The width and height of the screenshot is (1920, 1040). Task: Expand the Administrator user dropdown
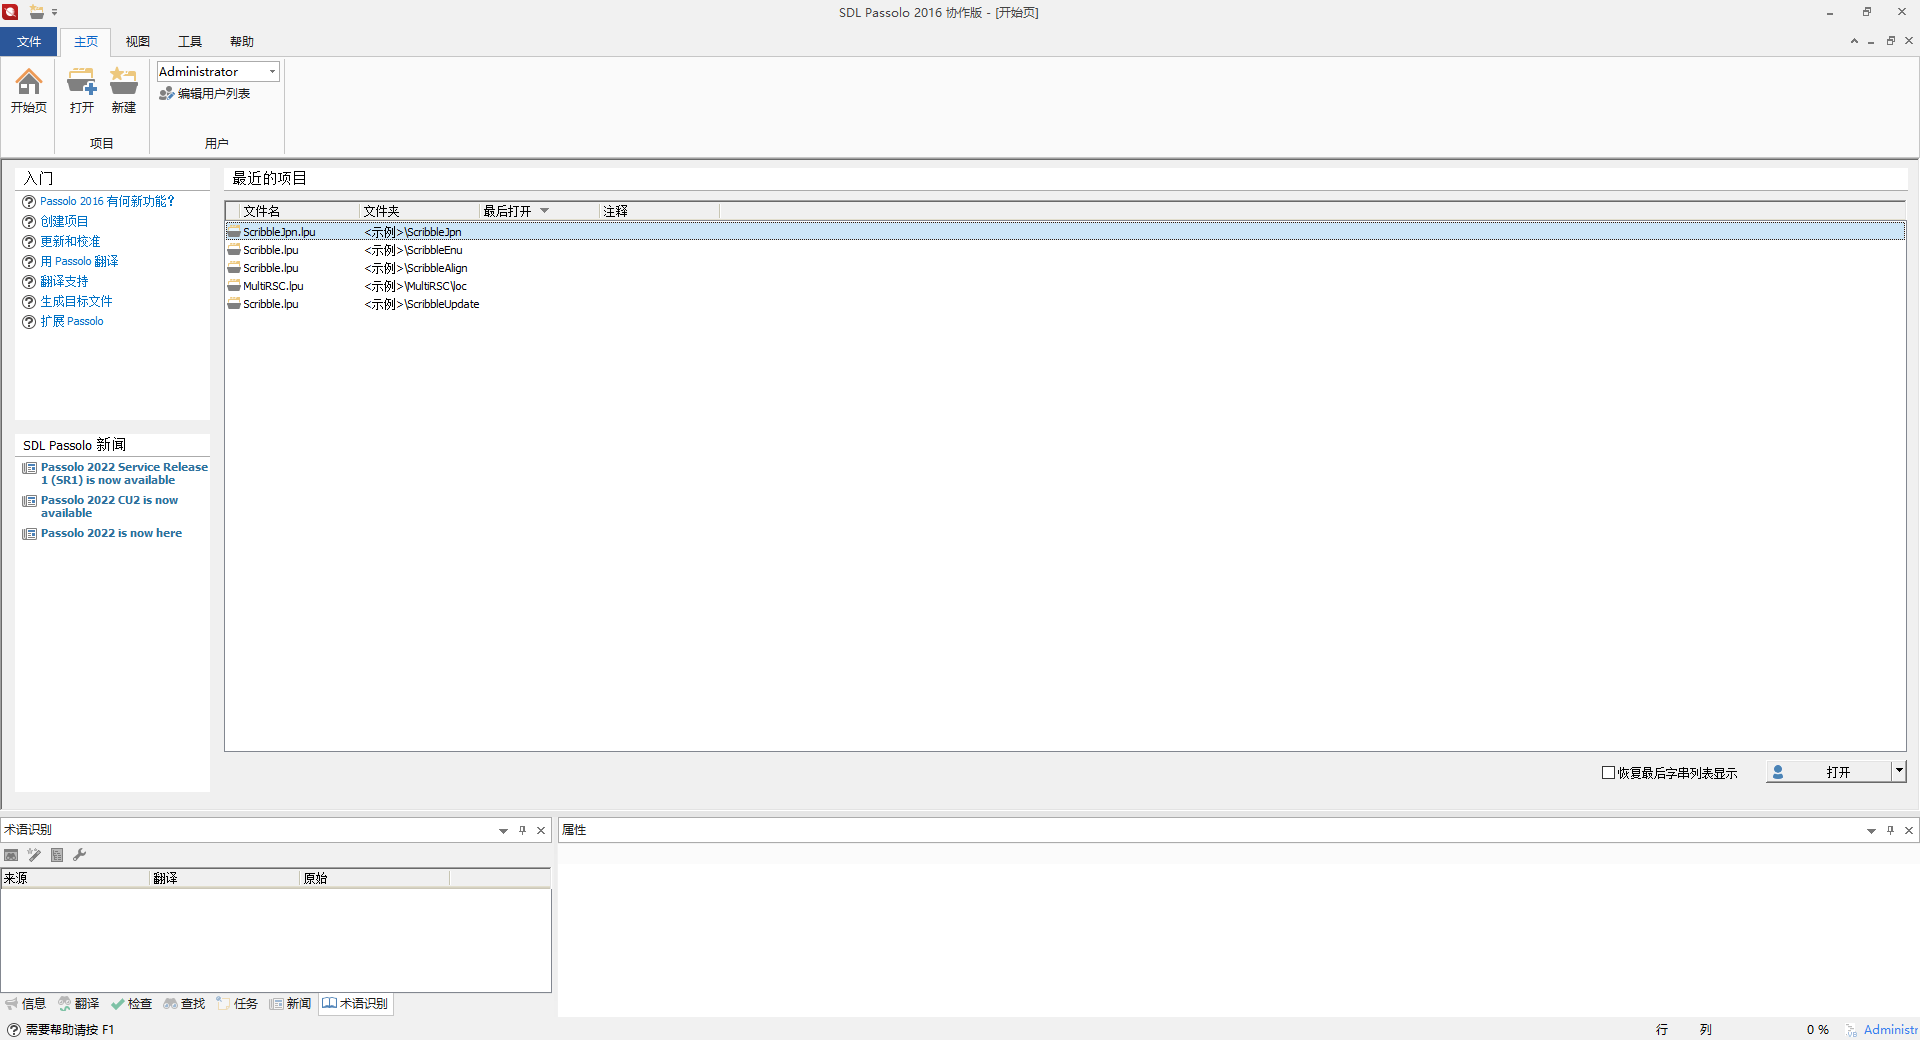point(272,72)
